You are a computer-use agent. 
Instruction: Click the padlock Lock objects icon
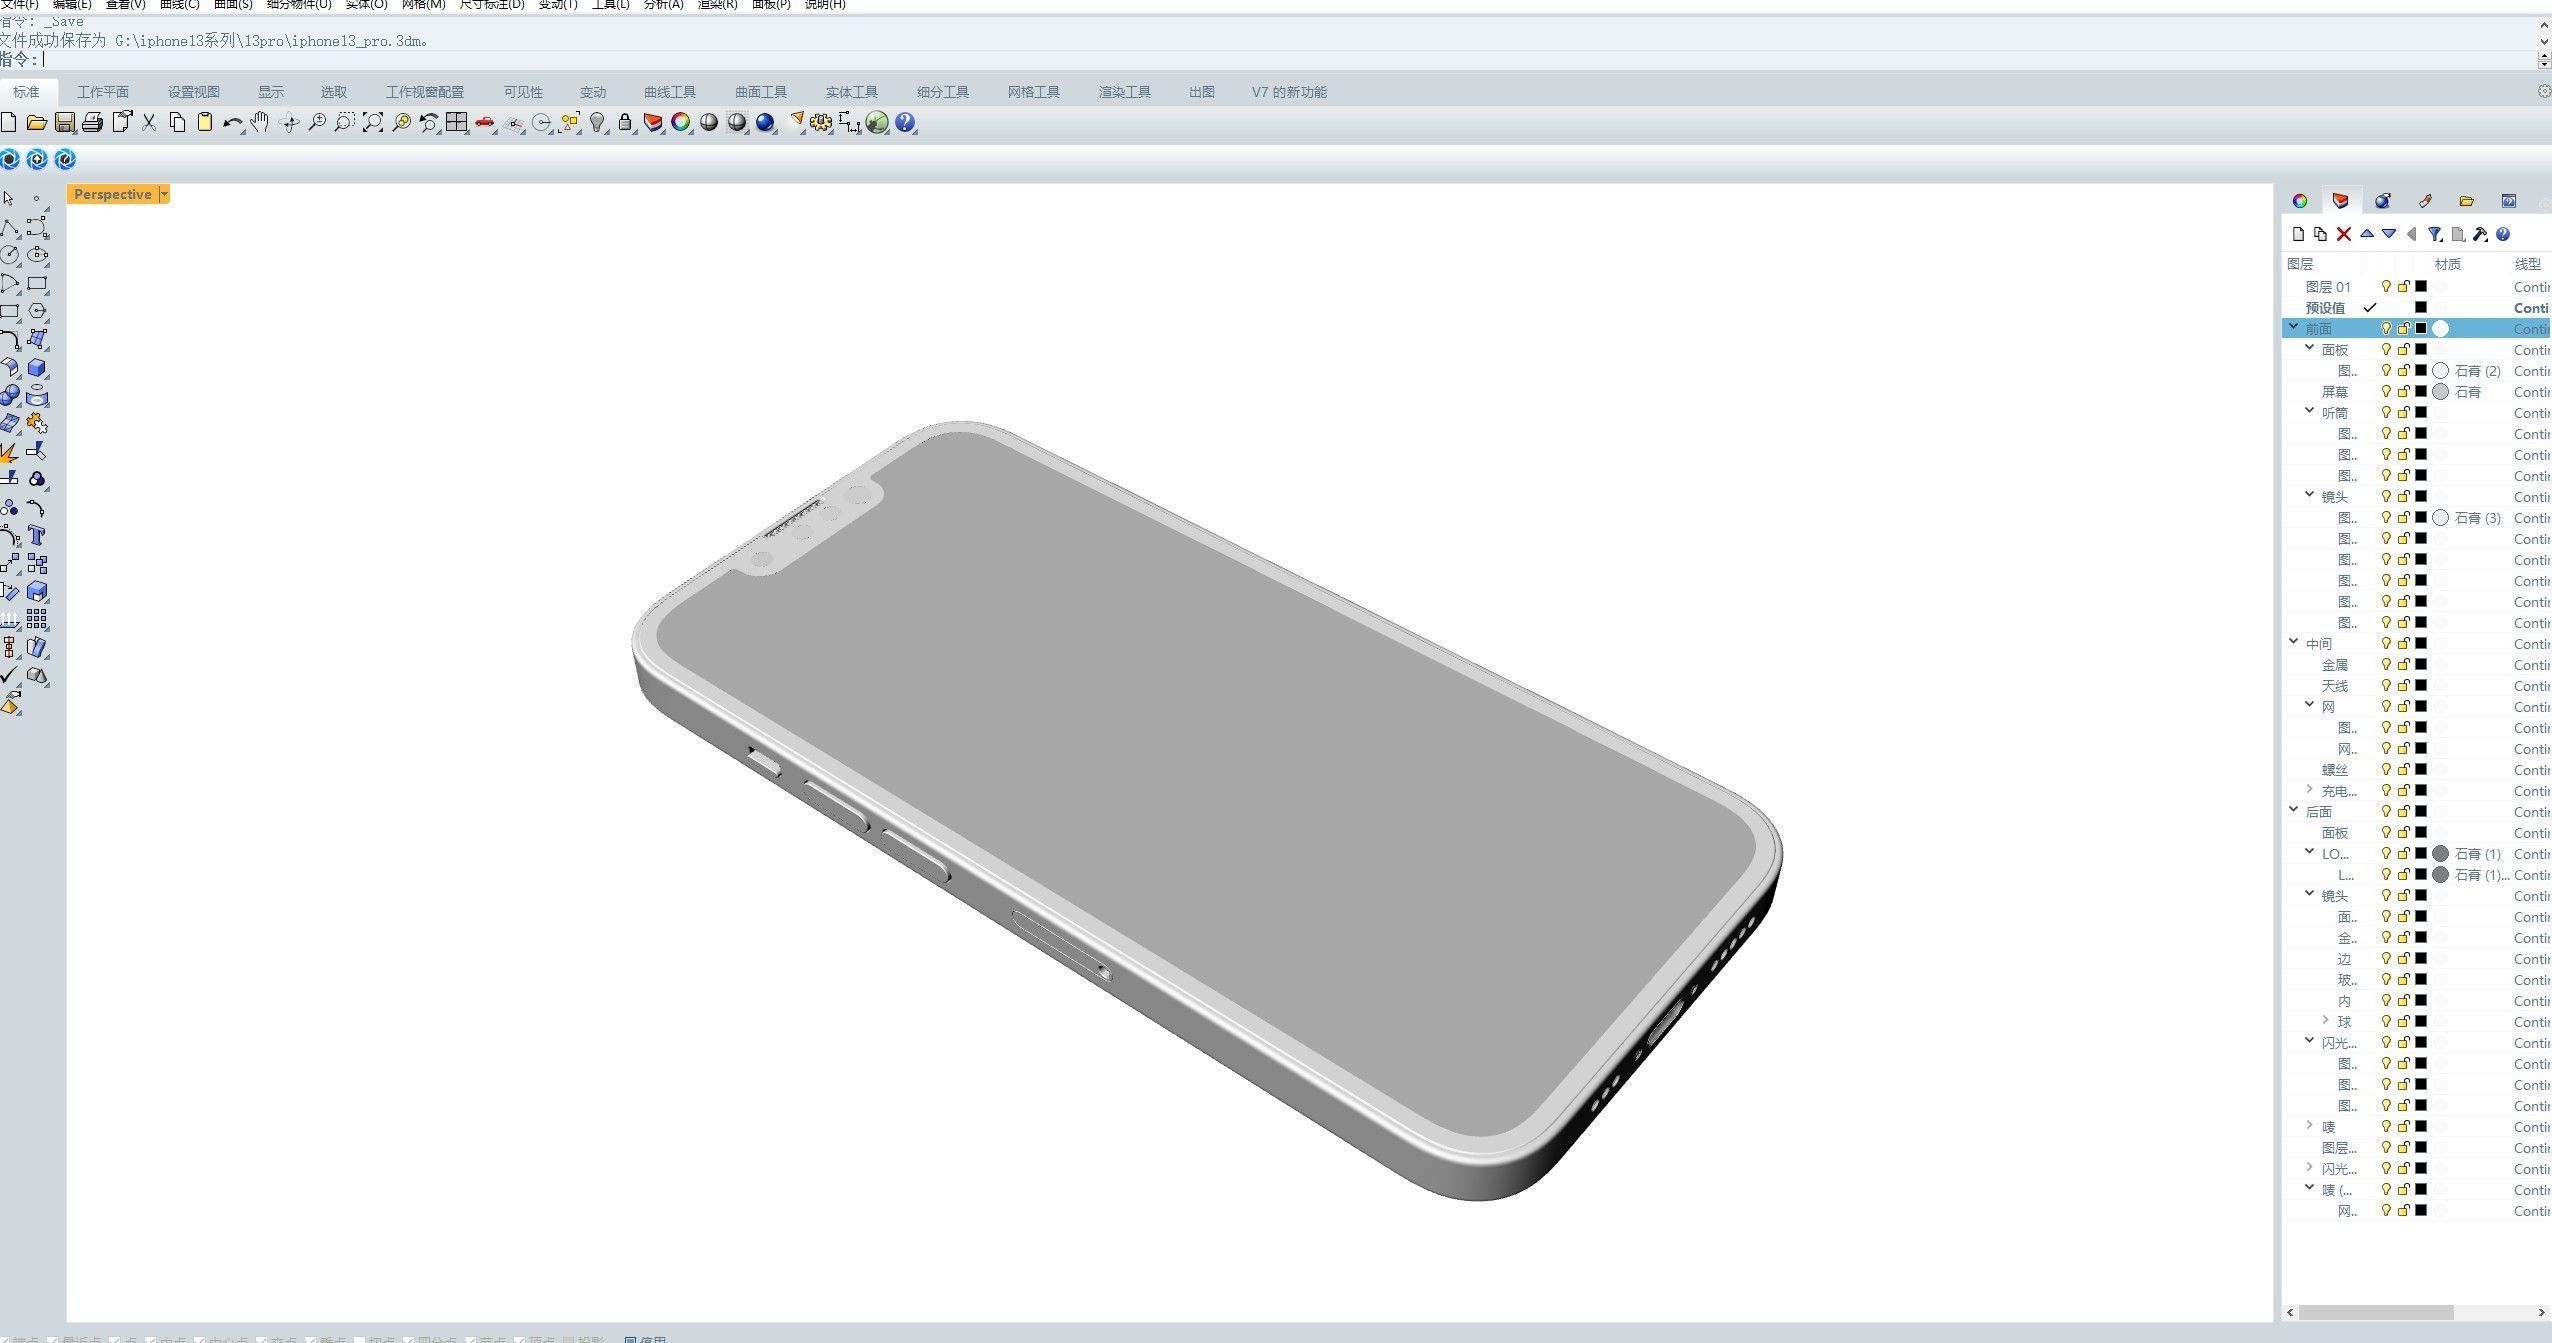(625, 123)
